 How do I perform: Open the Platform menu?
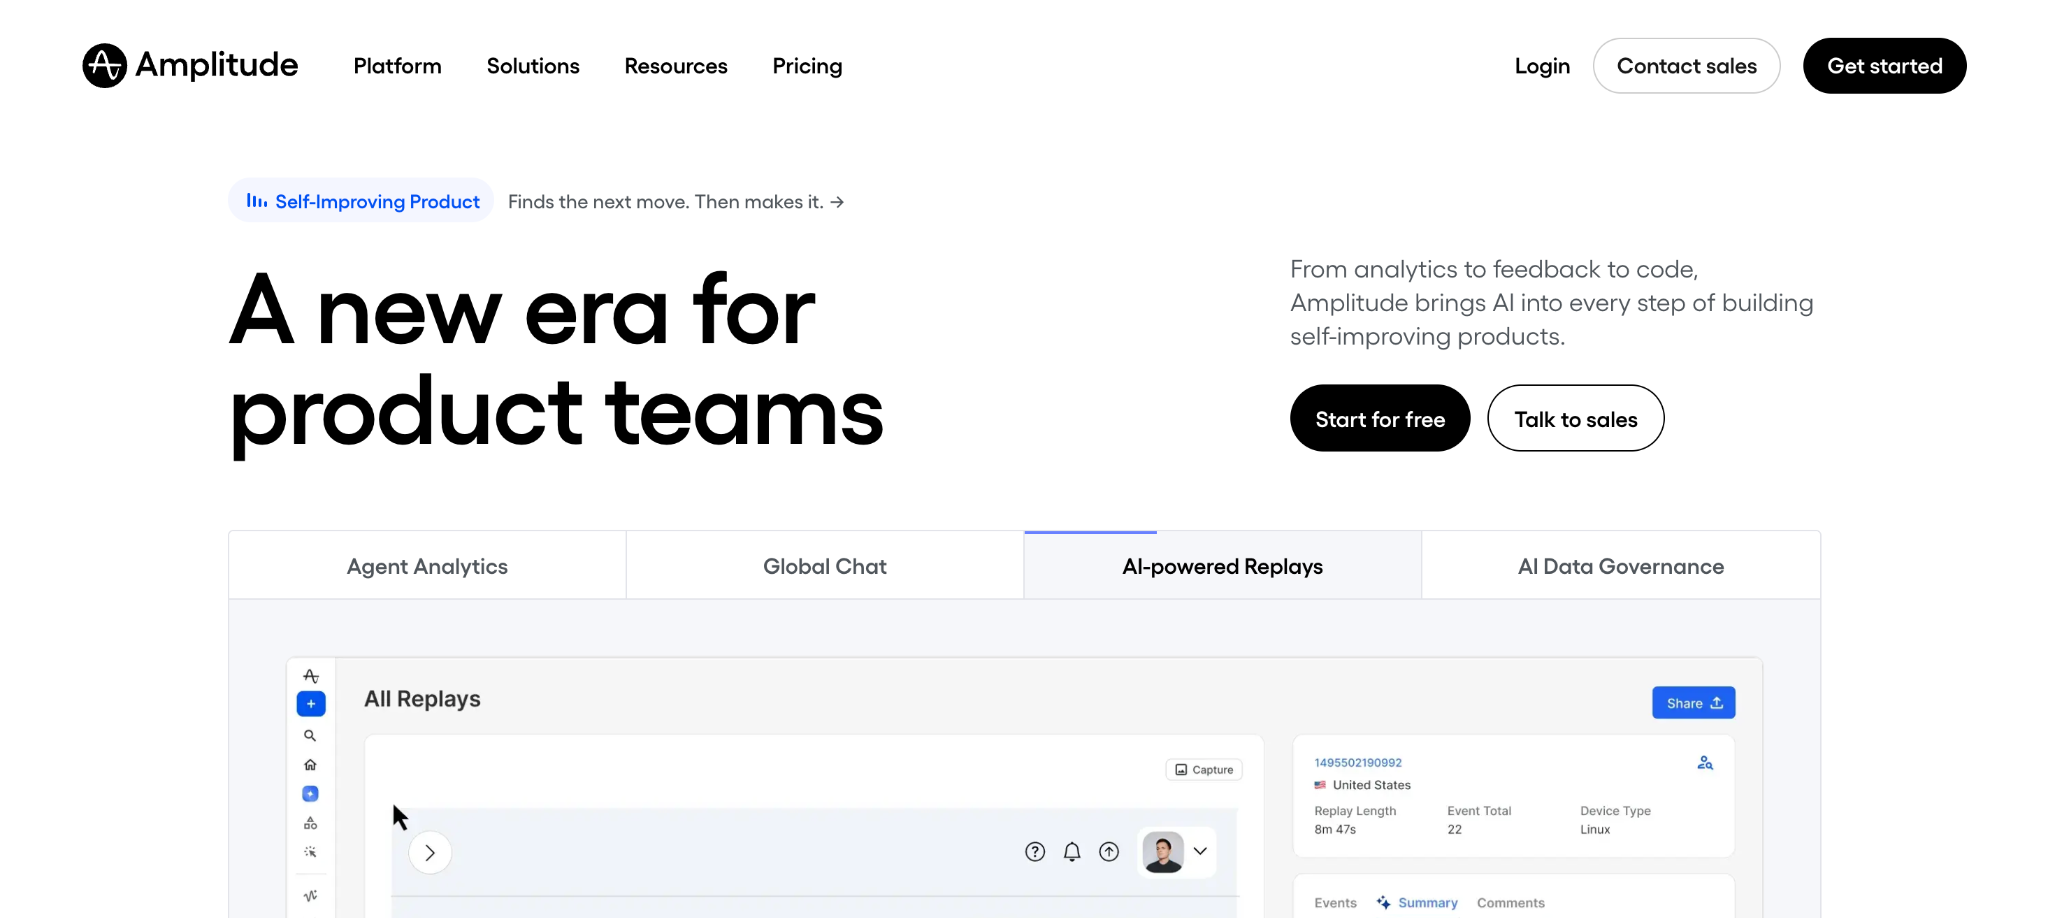[397, 66]
